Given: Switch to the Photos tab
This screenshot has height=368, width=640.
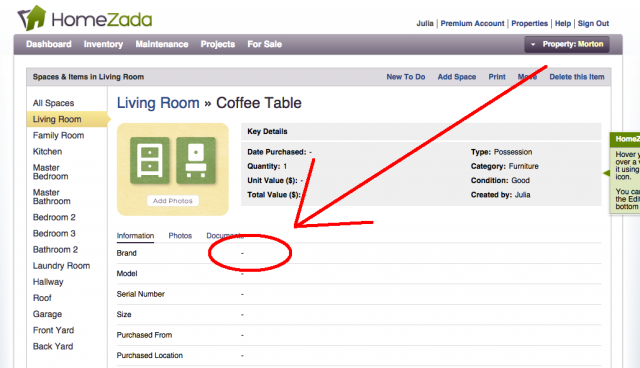Looking at the screenshot, I should 180,236.
